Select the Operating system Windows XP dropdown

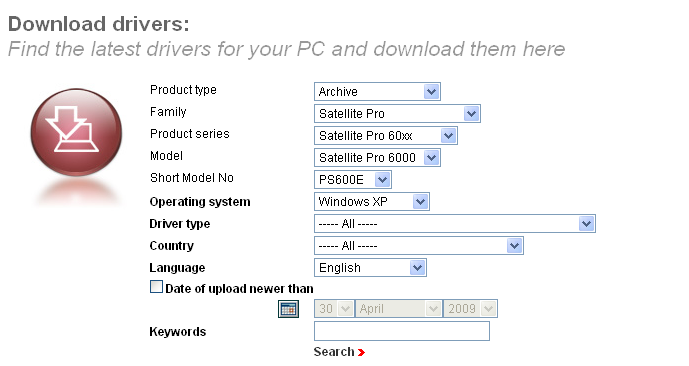click(x=372, y=201)
